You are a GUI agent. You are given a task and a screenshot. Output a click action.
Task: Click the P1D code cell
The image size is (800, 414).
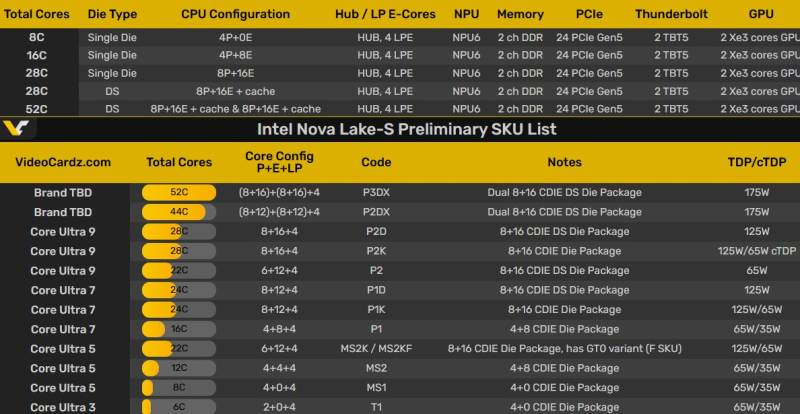pyautogui.click(x=376, y=290)
